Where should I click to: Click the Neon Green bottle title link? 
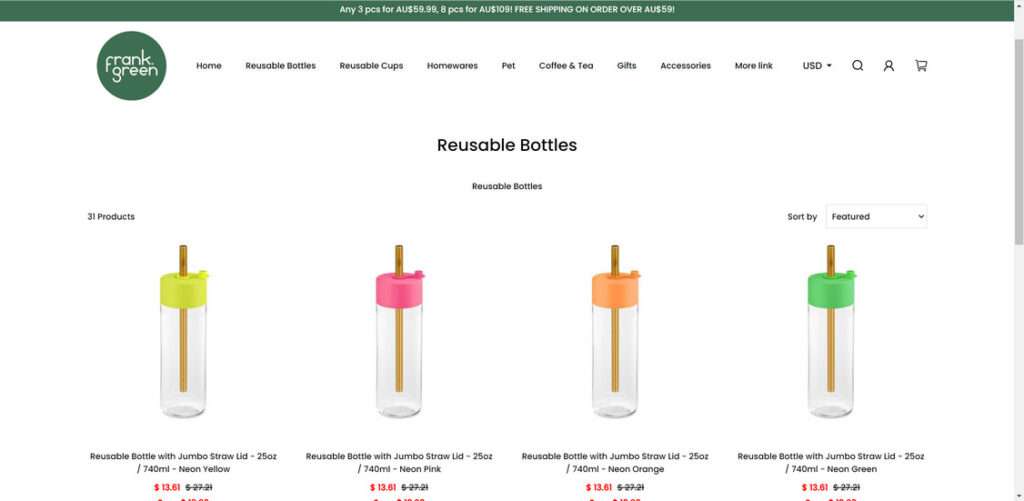(x=831, y=462)
